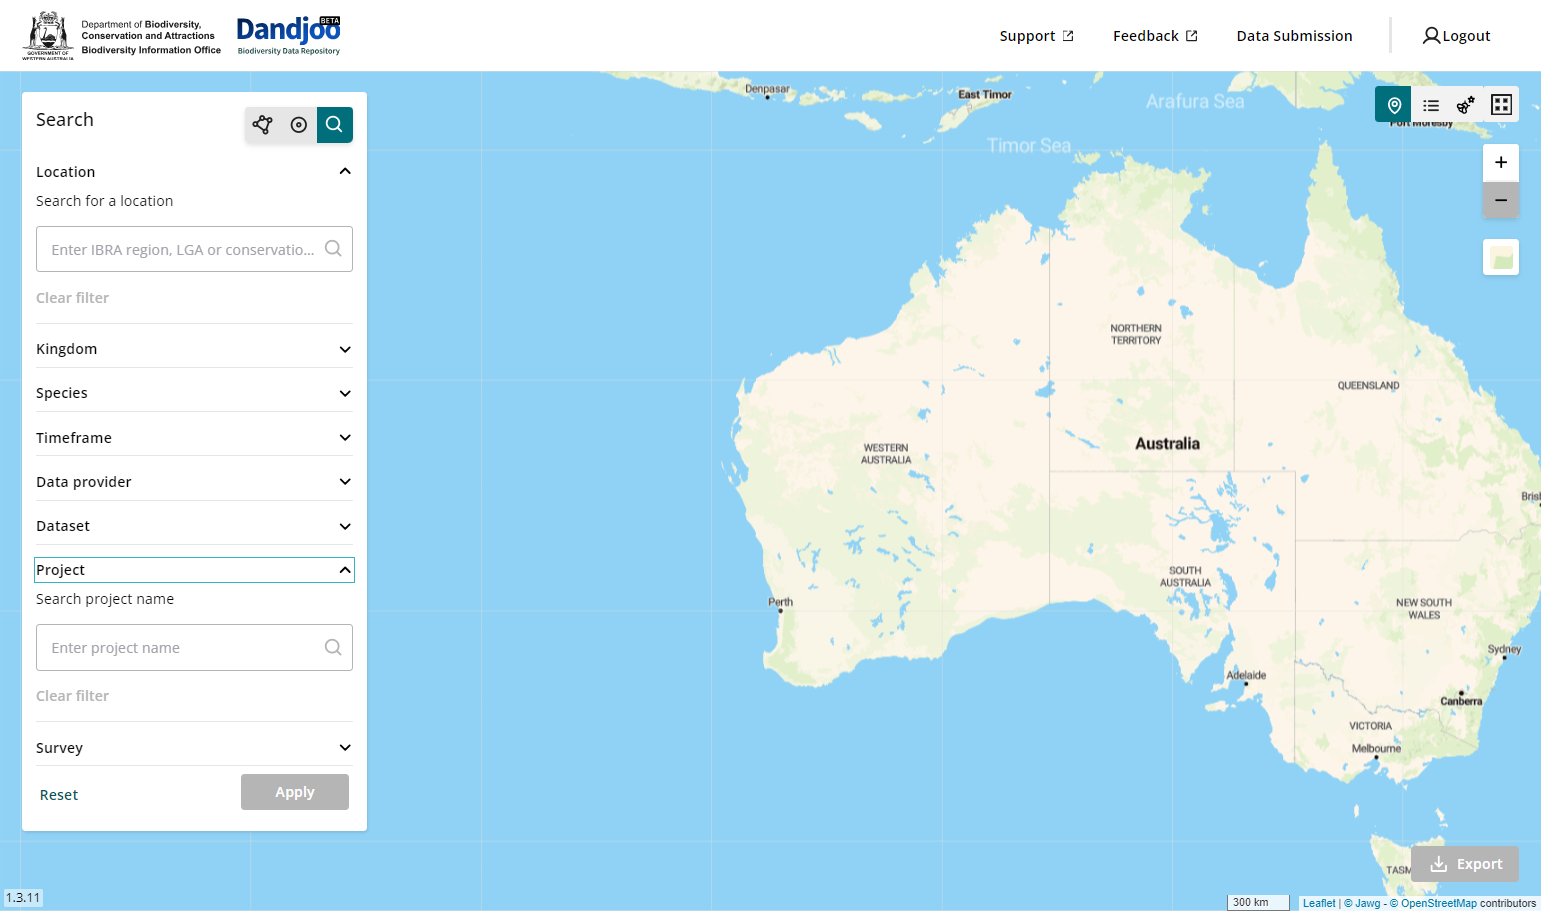
Task: Click Export button
Action: click(1465, 864)
